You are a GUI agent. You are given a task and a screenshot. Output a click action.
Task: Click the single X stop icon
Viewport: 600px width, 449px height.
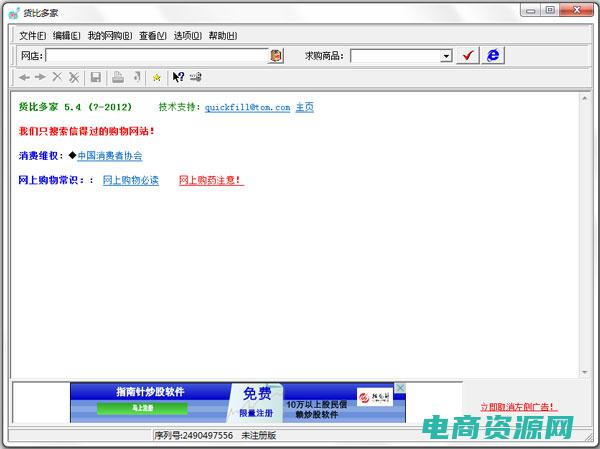click(57, 77)
